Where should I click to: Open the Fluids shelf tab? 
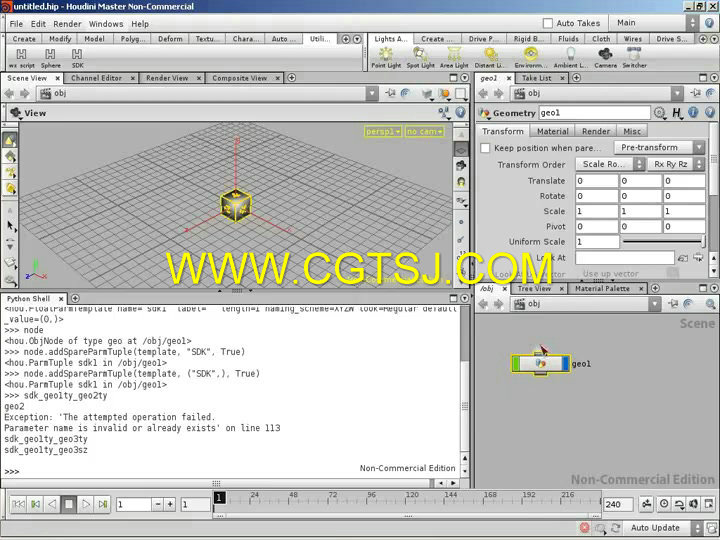[x=568, y=39]
